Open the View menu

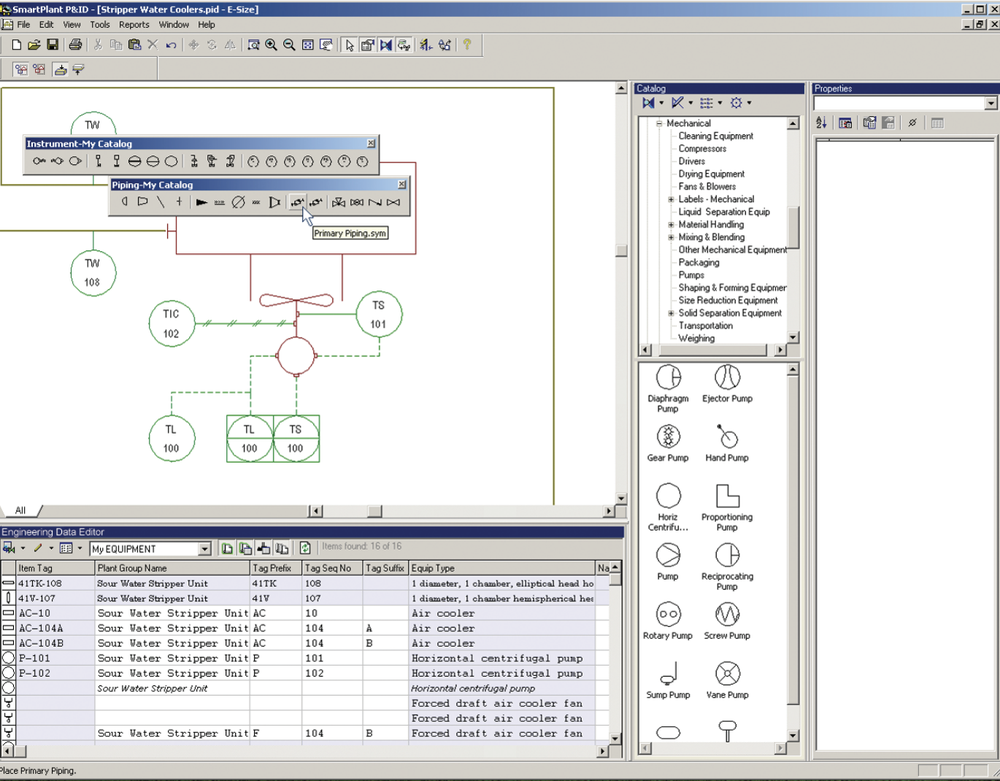[x=71, y=25]
